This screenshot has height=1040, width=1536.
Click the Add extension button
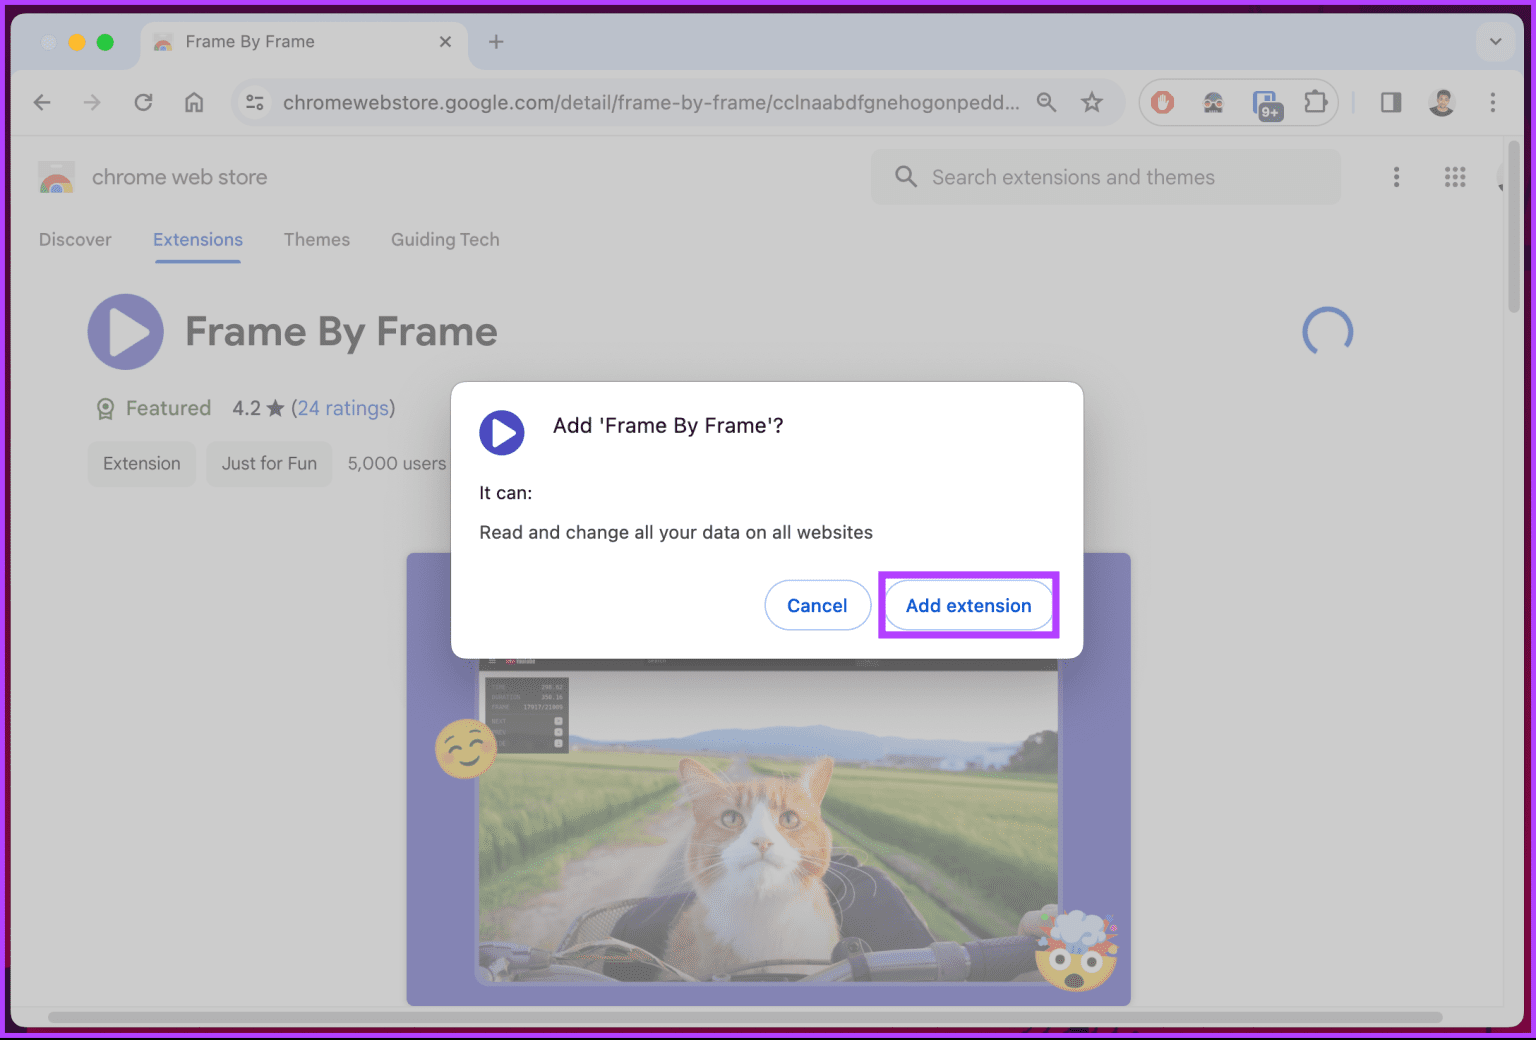coord(968,605)
